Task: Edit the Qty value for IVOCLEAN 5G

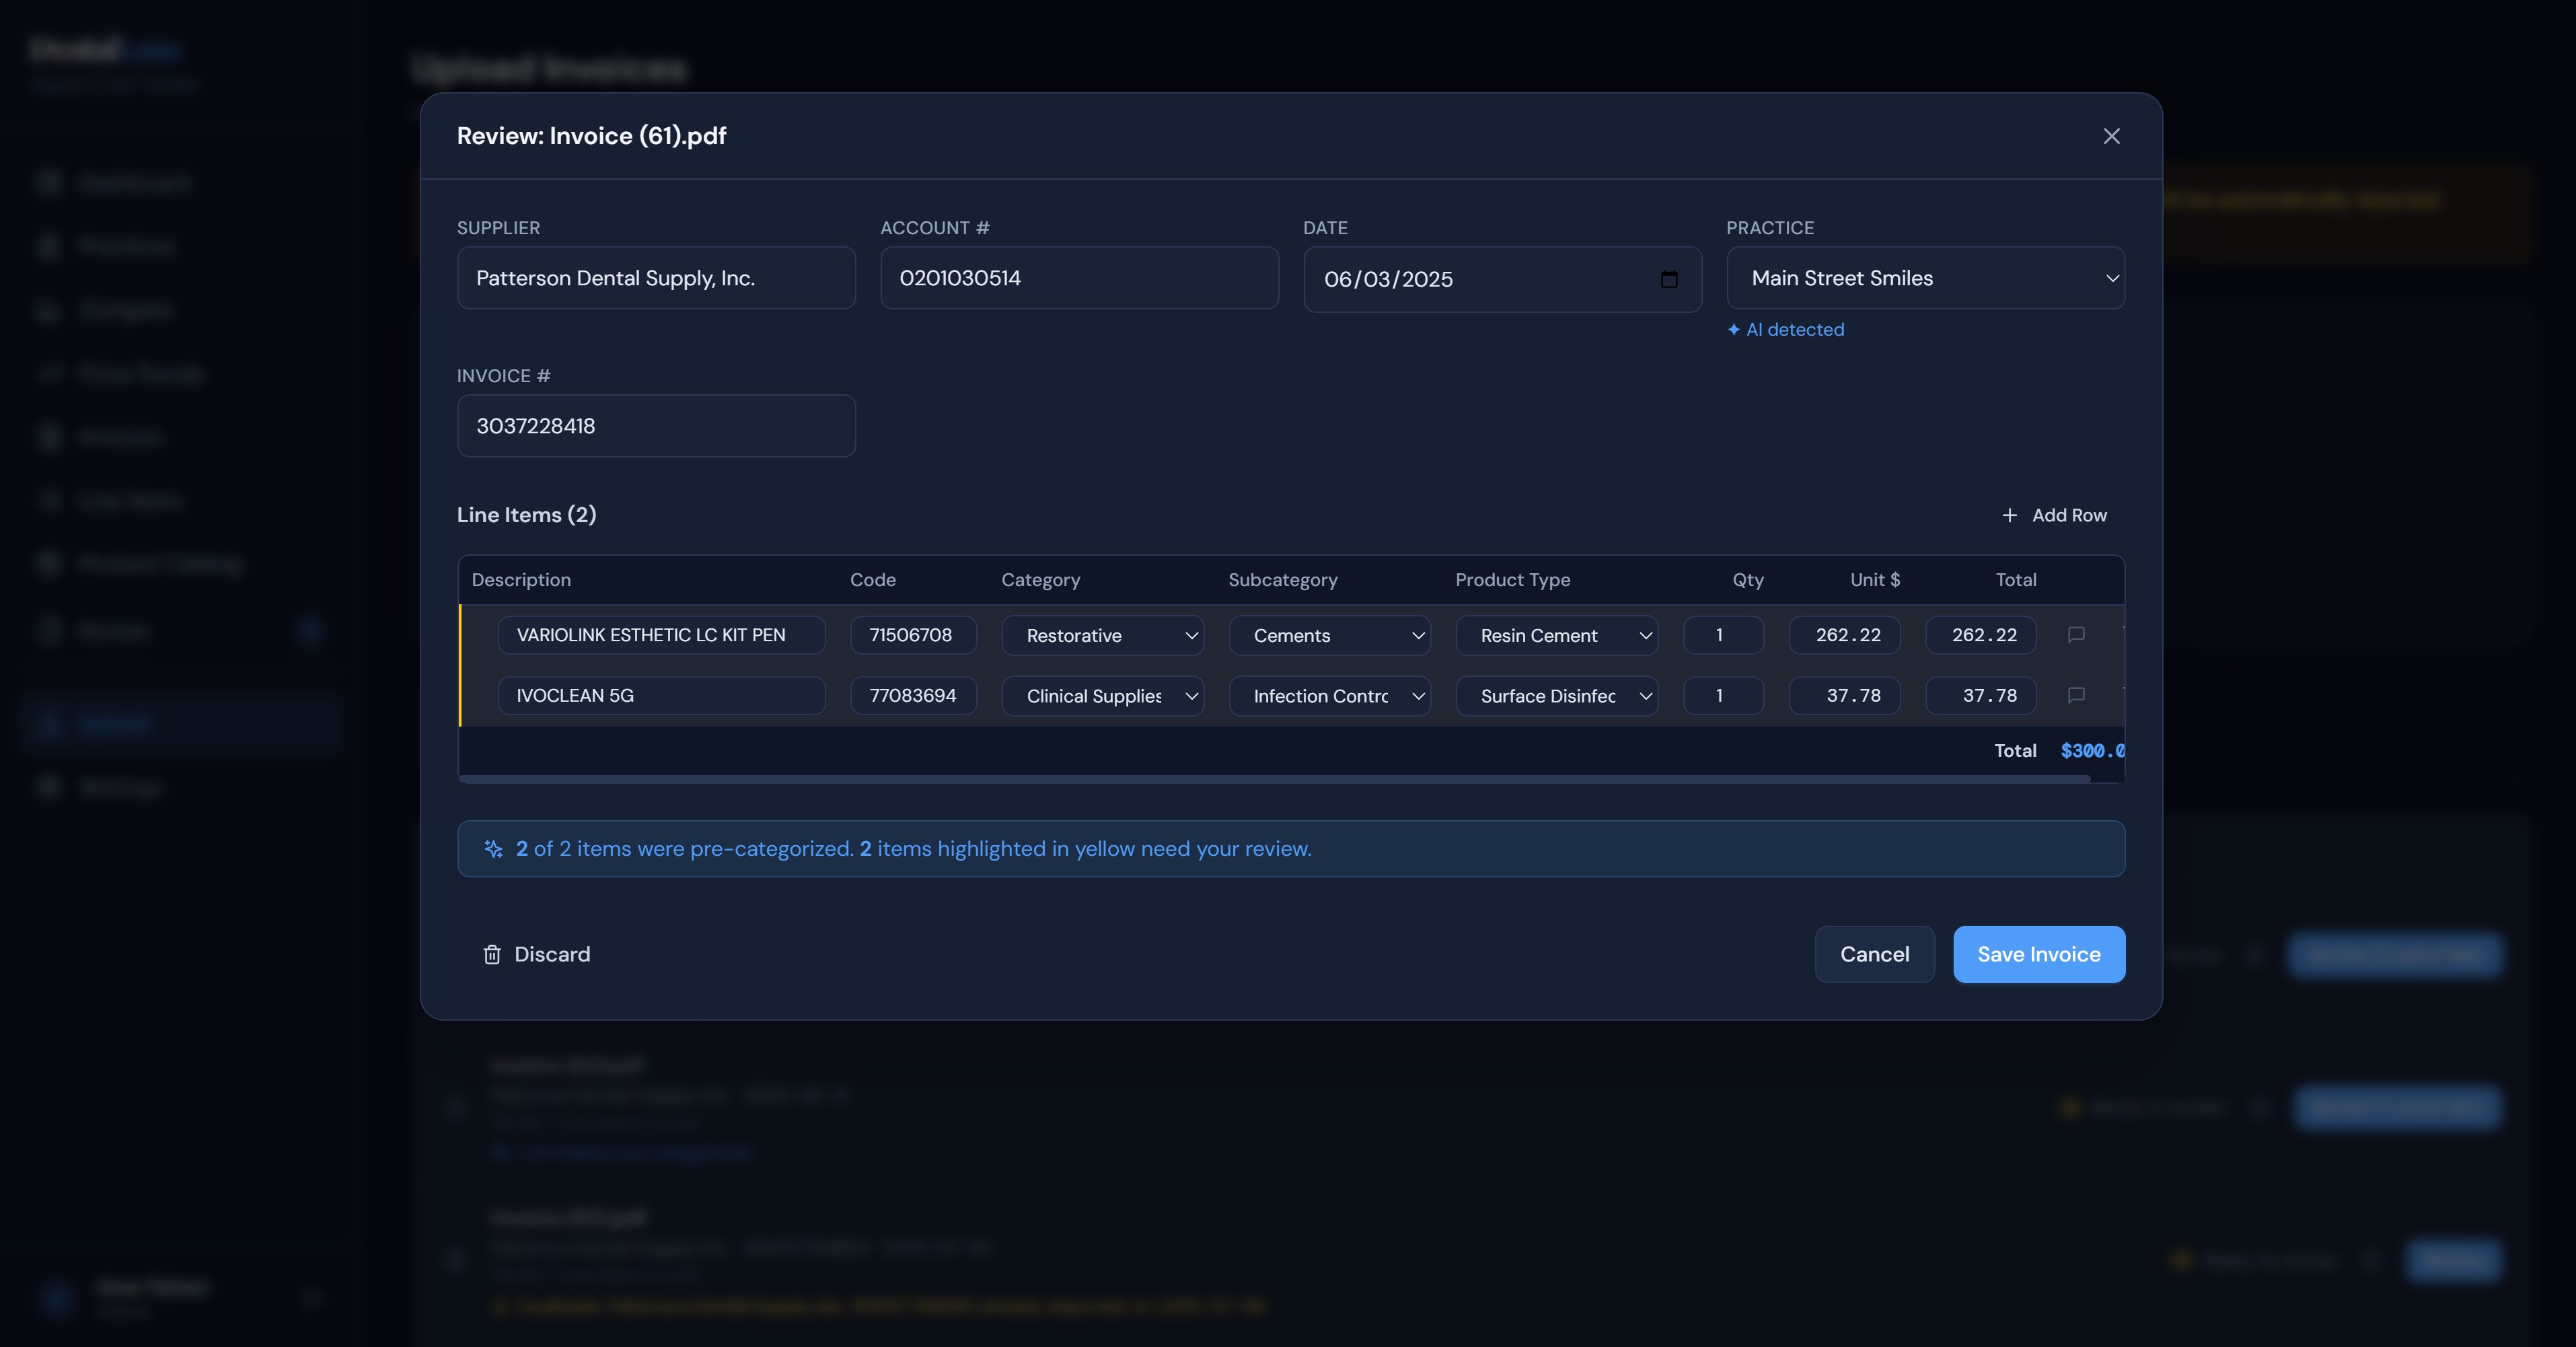Action: click(1722, 696)
